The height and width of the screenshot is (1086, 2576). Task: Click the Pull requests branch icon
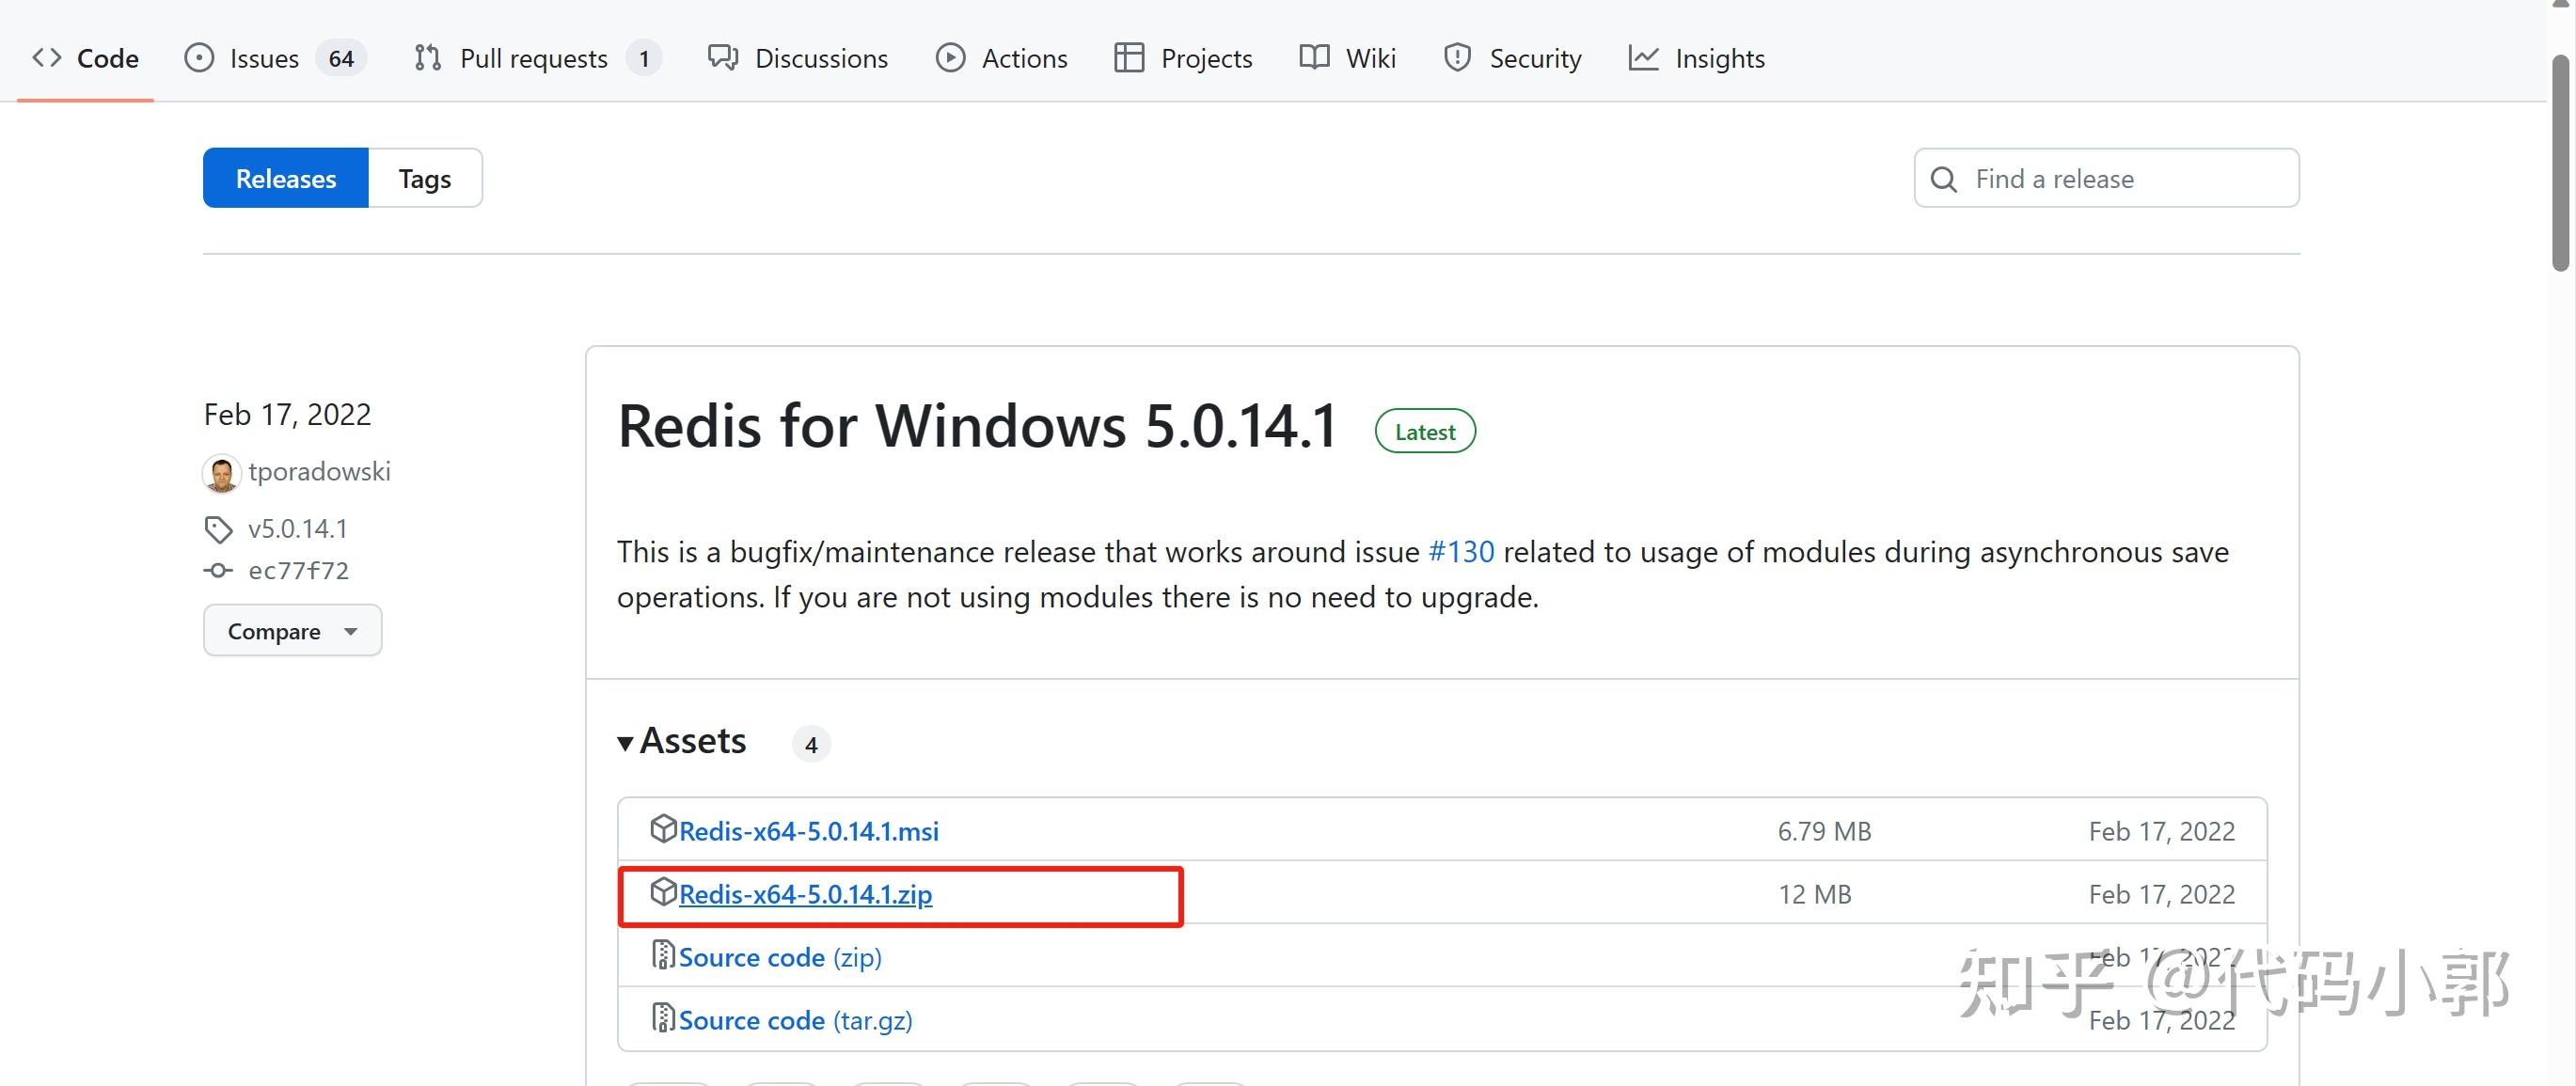[x=428, y=58]
